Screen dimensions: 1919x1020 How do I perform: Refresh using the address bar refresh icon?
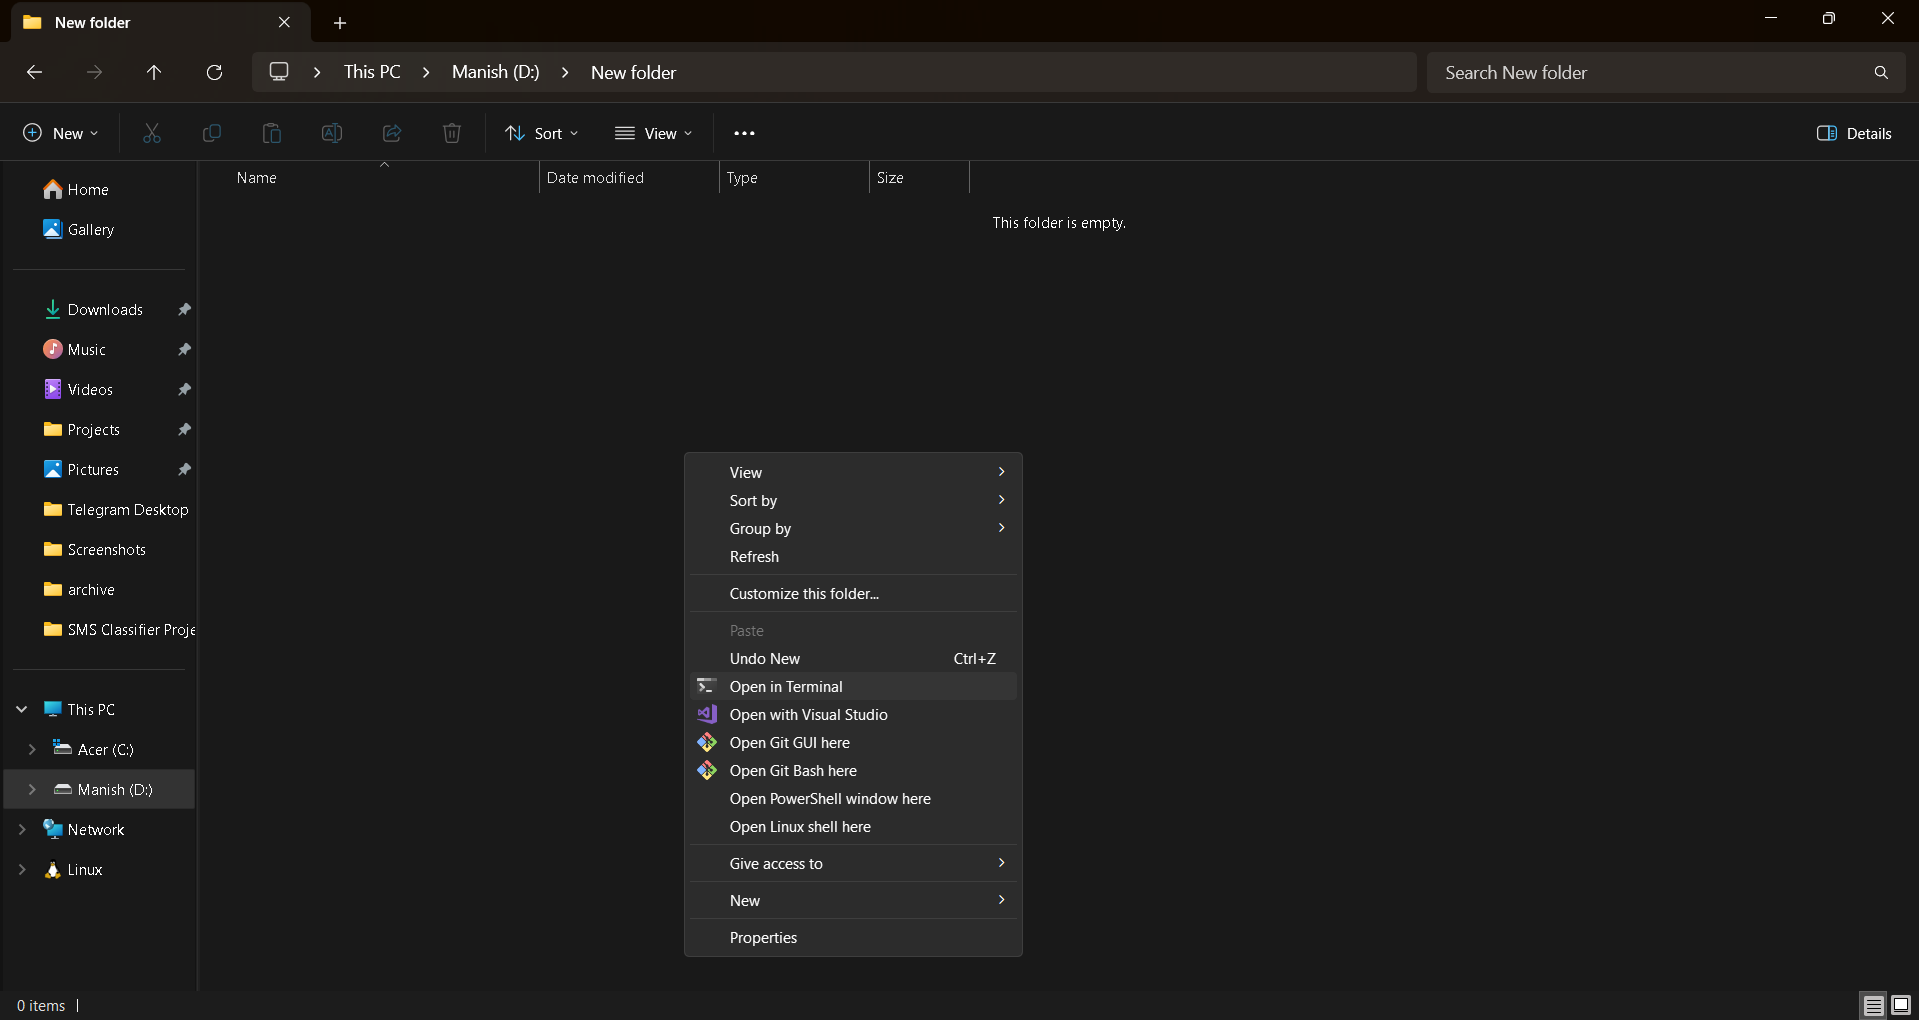click(214, 72)
